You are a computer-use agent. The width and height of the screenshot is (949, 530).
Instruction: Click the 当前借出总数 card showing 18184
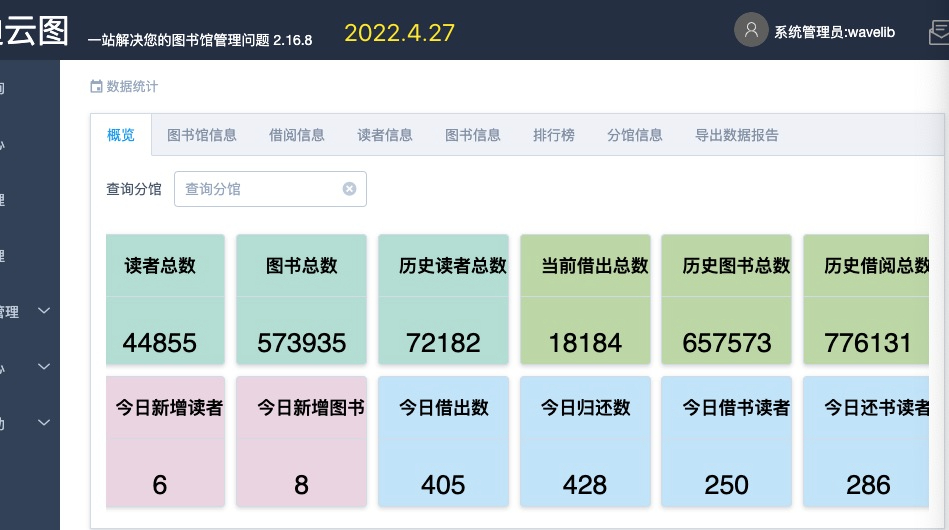585,299
